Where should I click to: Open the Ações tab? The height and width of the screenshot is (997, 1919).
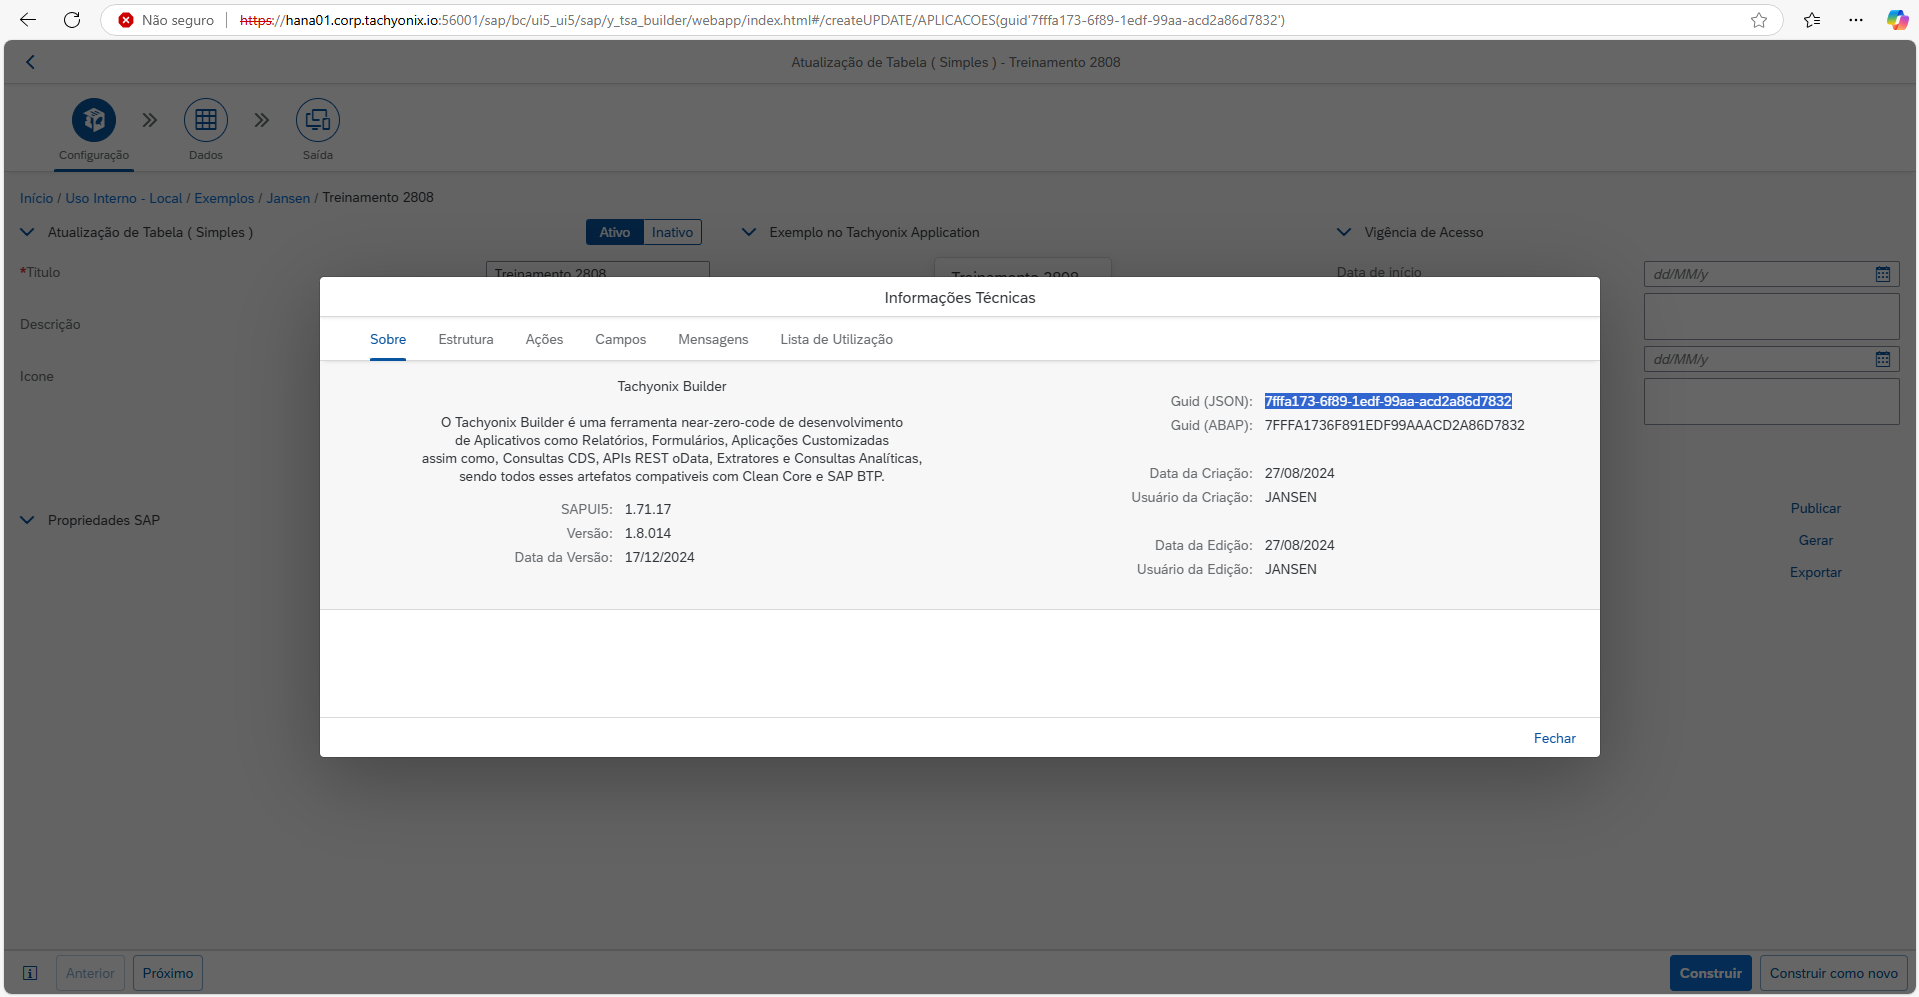(x=544, y=340)
